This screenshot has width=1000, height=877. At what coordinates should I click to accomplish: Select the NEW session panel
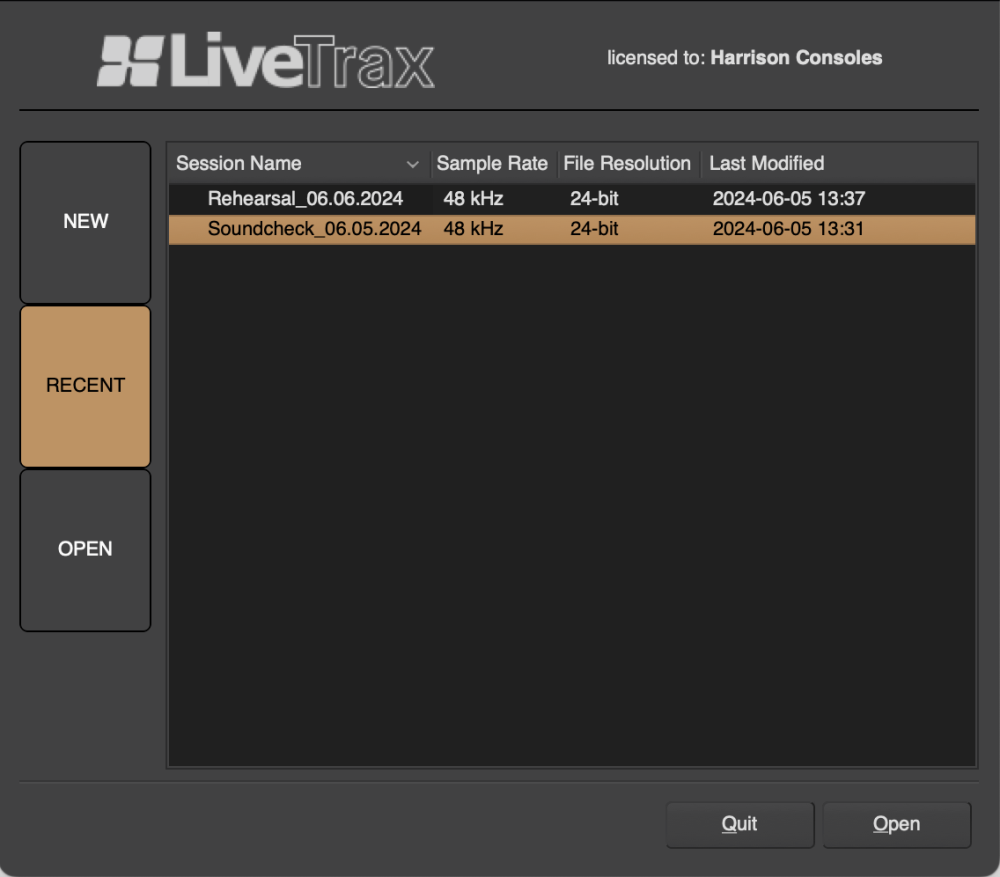click(85, 221)
